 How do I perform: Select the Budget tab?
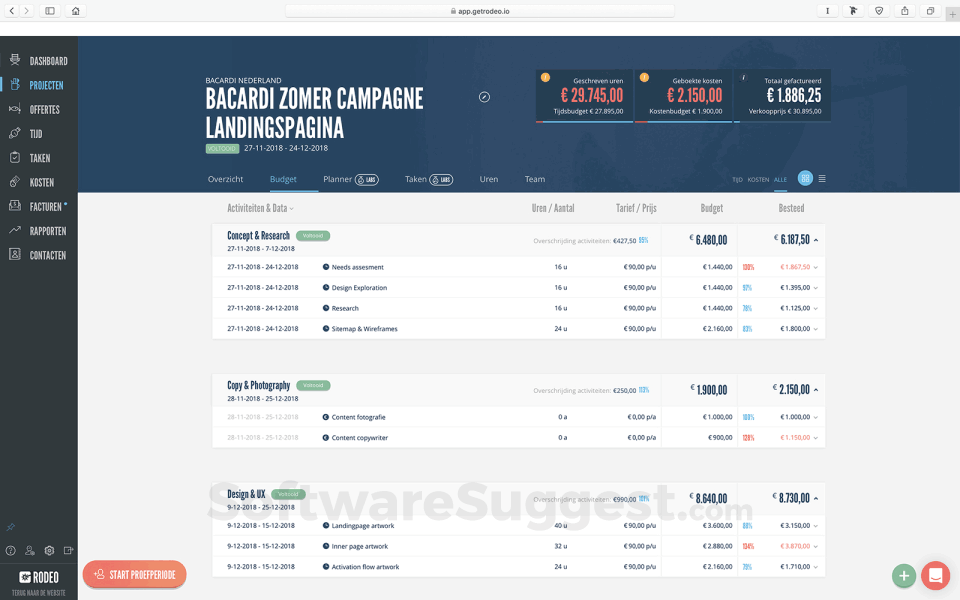pos(283,179)
